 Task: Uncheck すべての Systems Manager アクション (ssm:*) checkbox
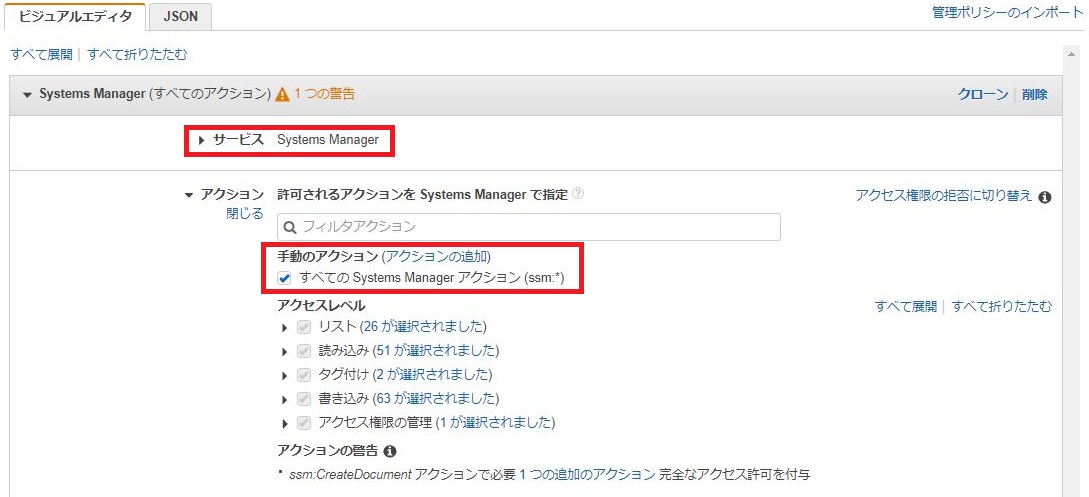tap(283, 278)
